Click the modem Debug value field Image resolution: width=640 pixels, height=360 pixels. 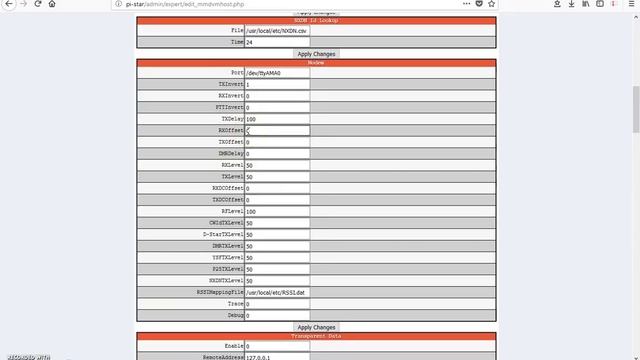click(277, 316)
